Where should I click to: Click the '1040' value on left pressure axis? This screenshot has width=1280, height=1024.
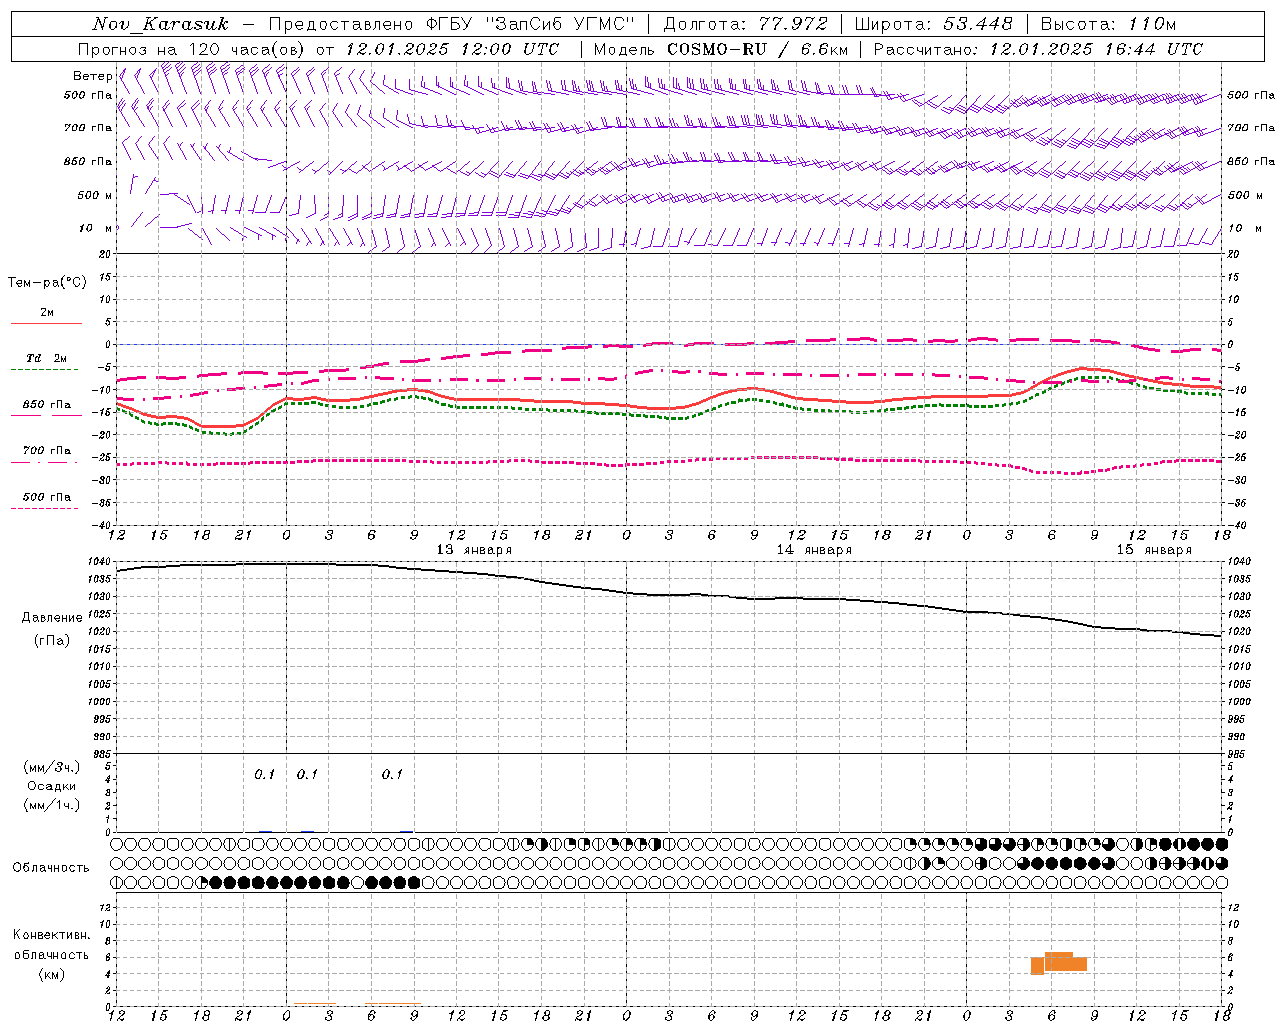100,562
